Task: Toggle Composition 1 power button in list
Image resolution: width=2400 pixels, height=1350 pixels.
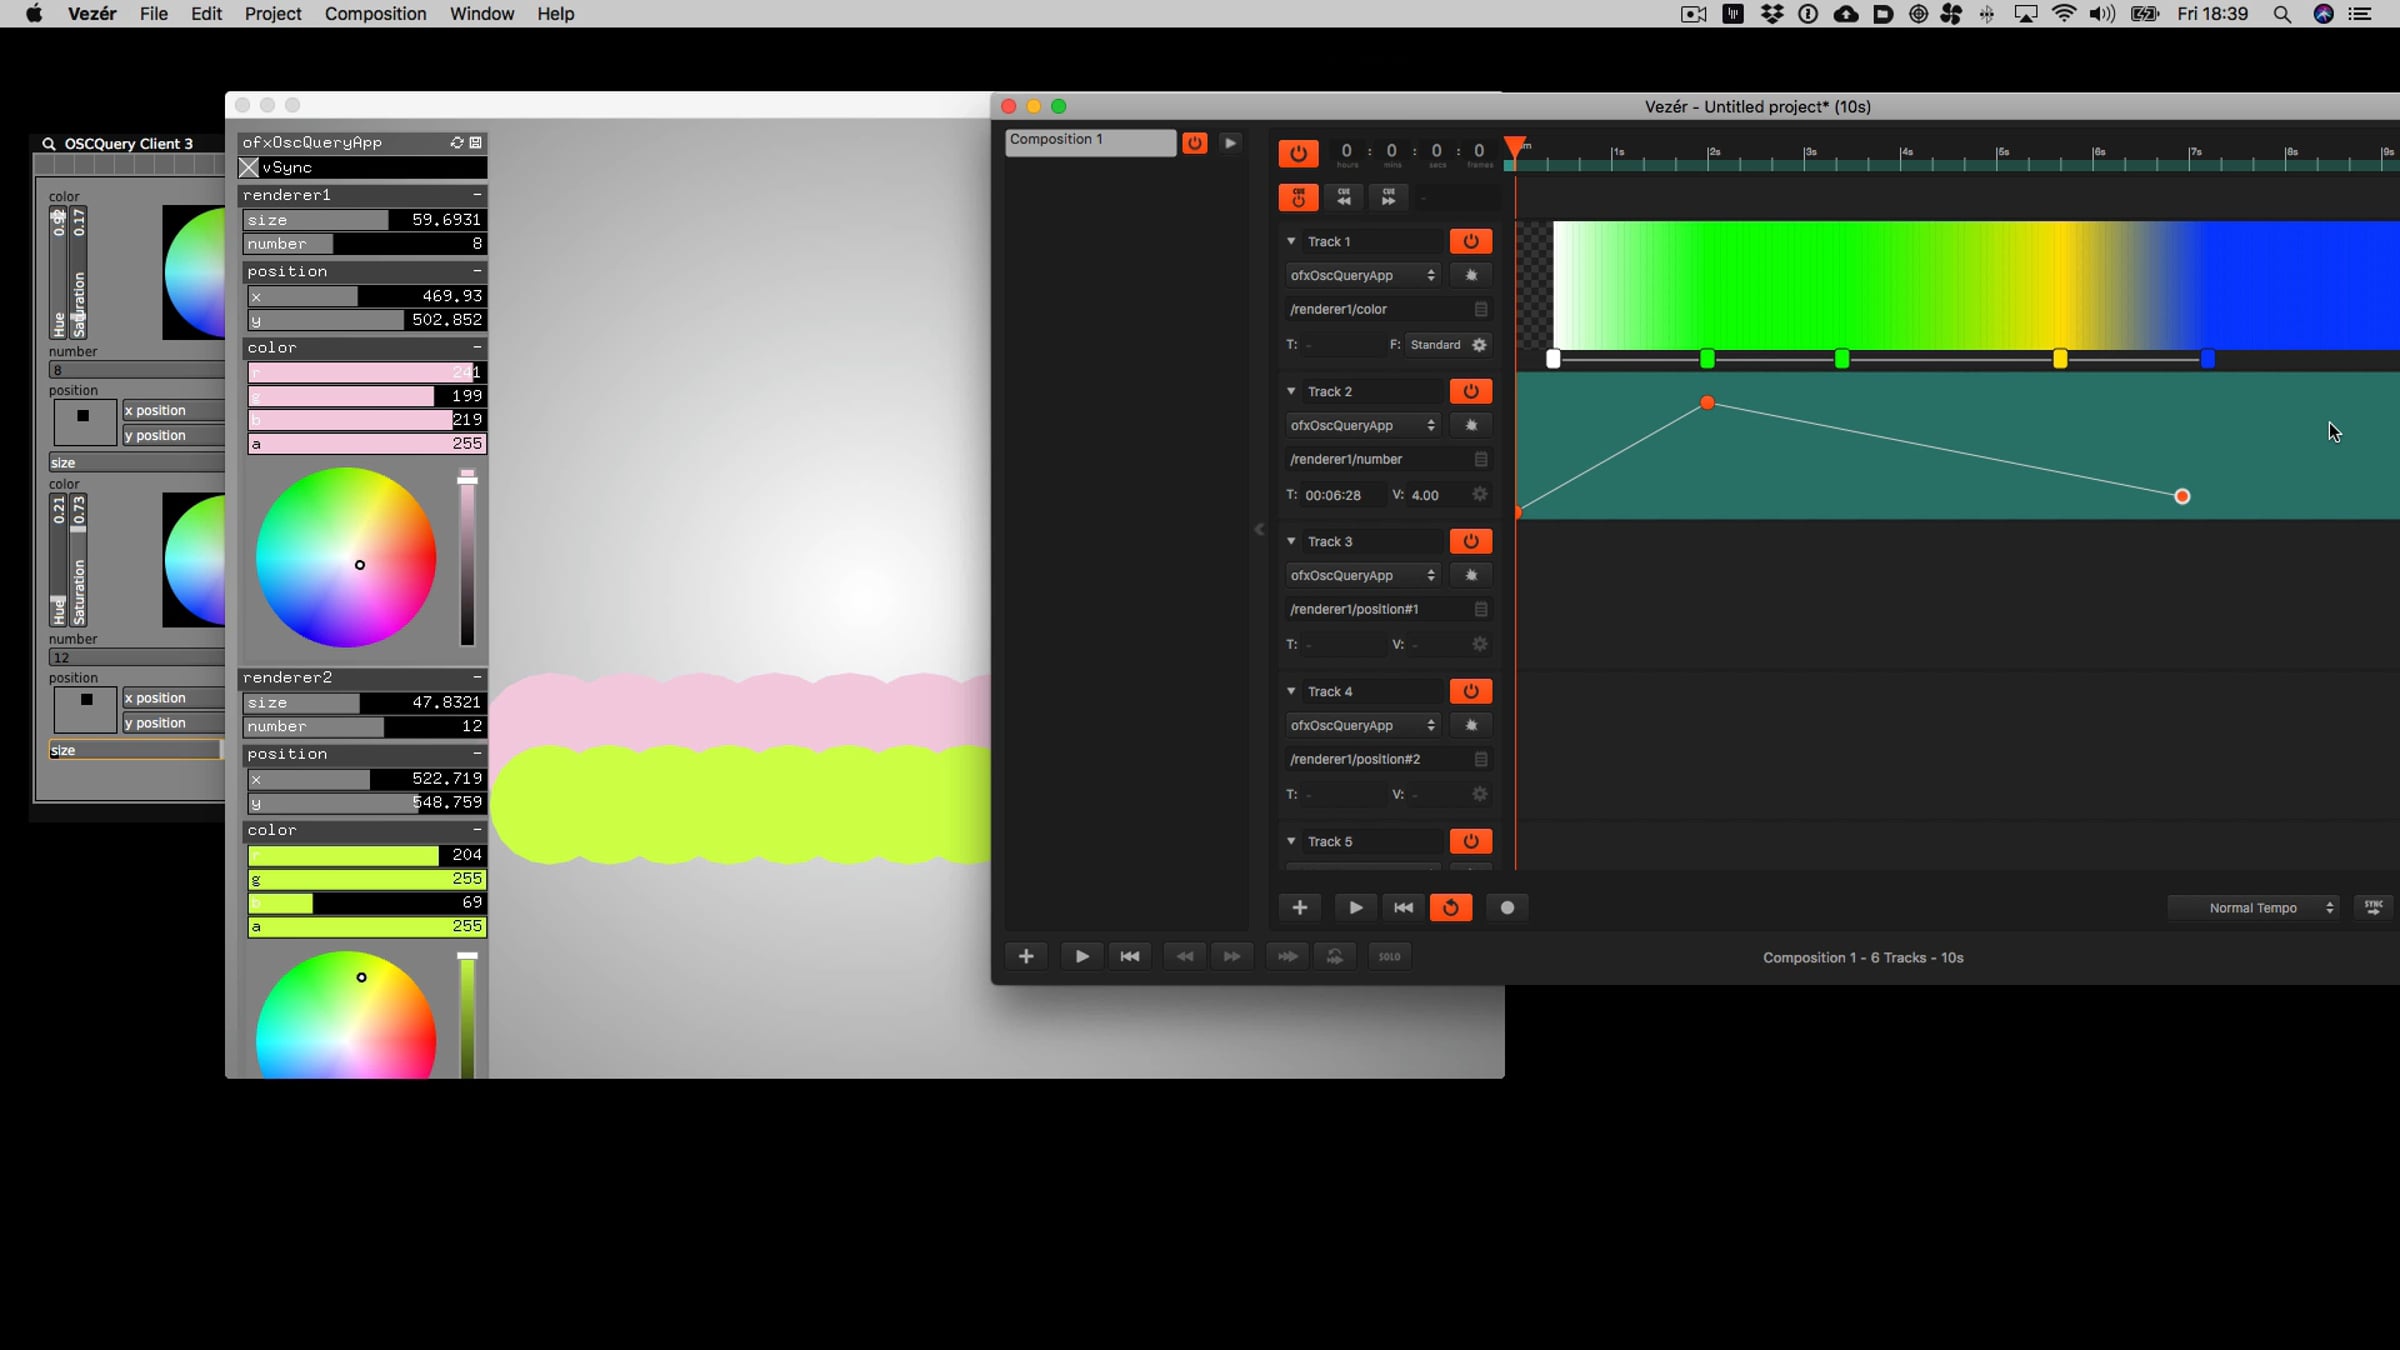Action: coord(1195,143)
